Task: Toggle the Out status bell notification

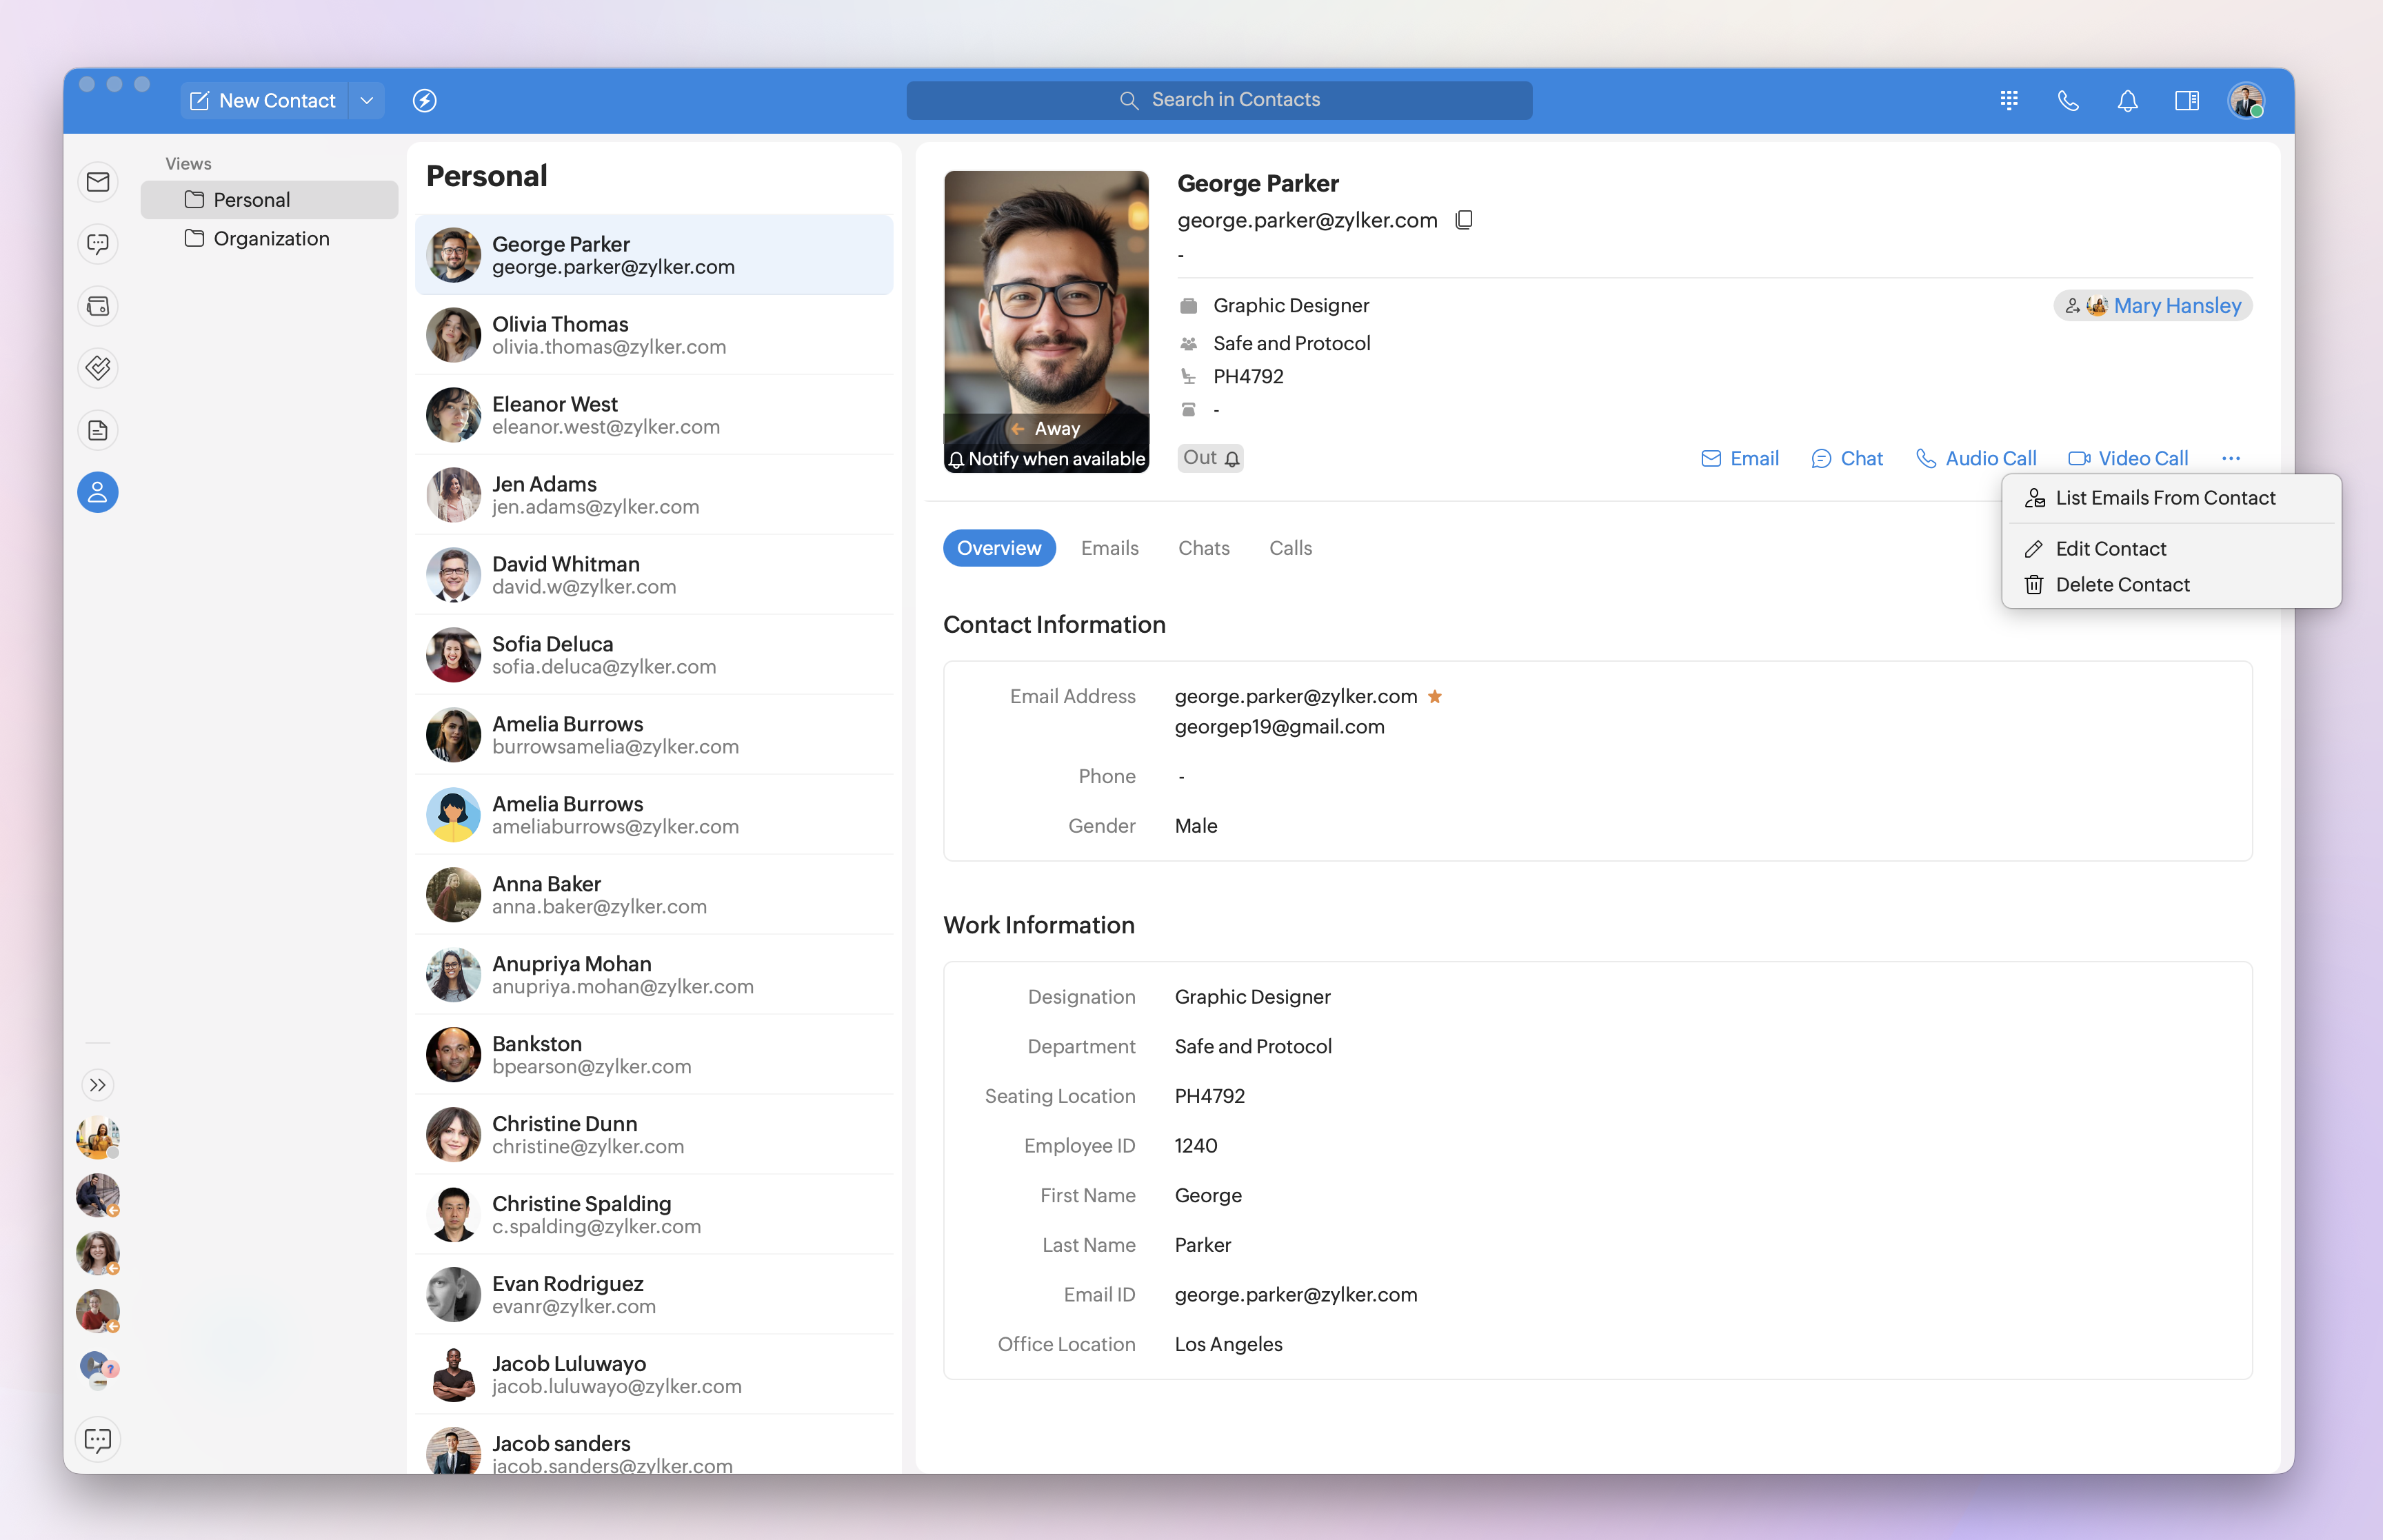Action: point(1232,459)
